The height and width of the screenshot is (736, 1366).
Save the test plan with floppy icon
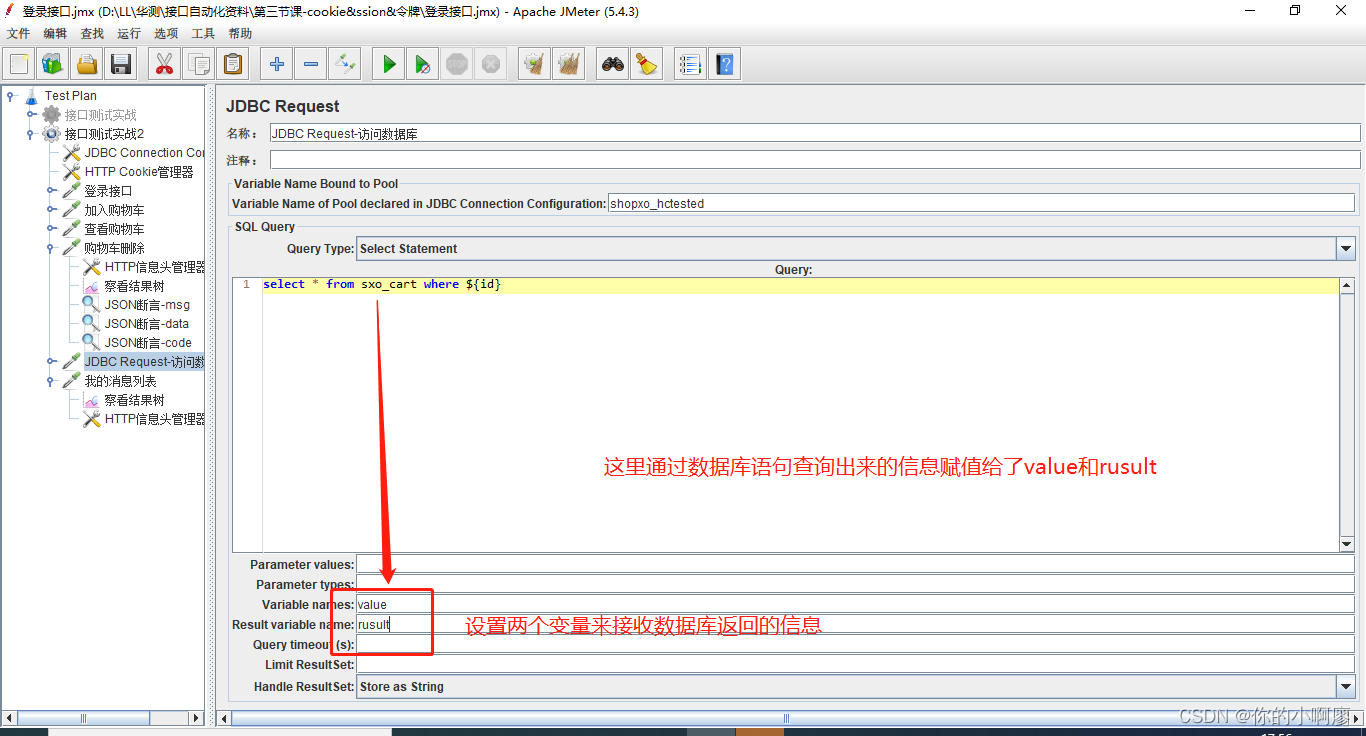121,65
